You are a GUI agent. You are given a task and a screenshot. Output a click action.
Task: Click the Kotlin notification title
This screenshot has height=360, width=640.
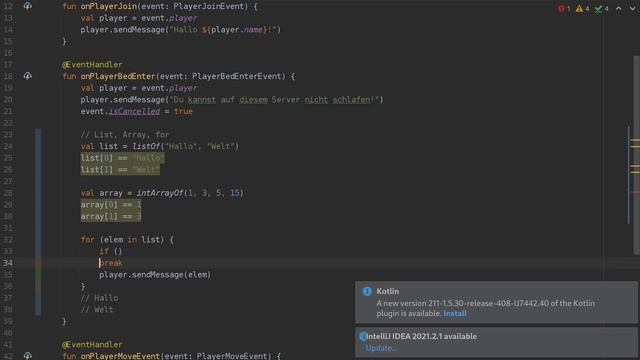tap(387, 291)
